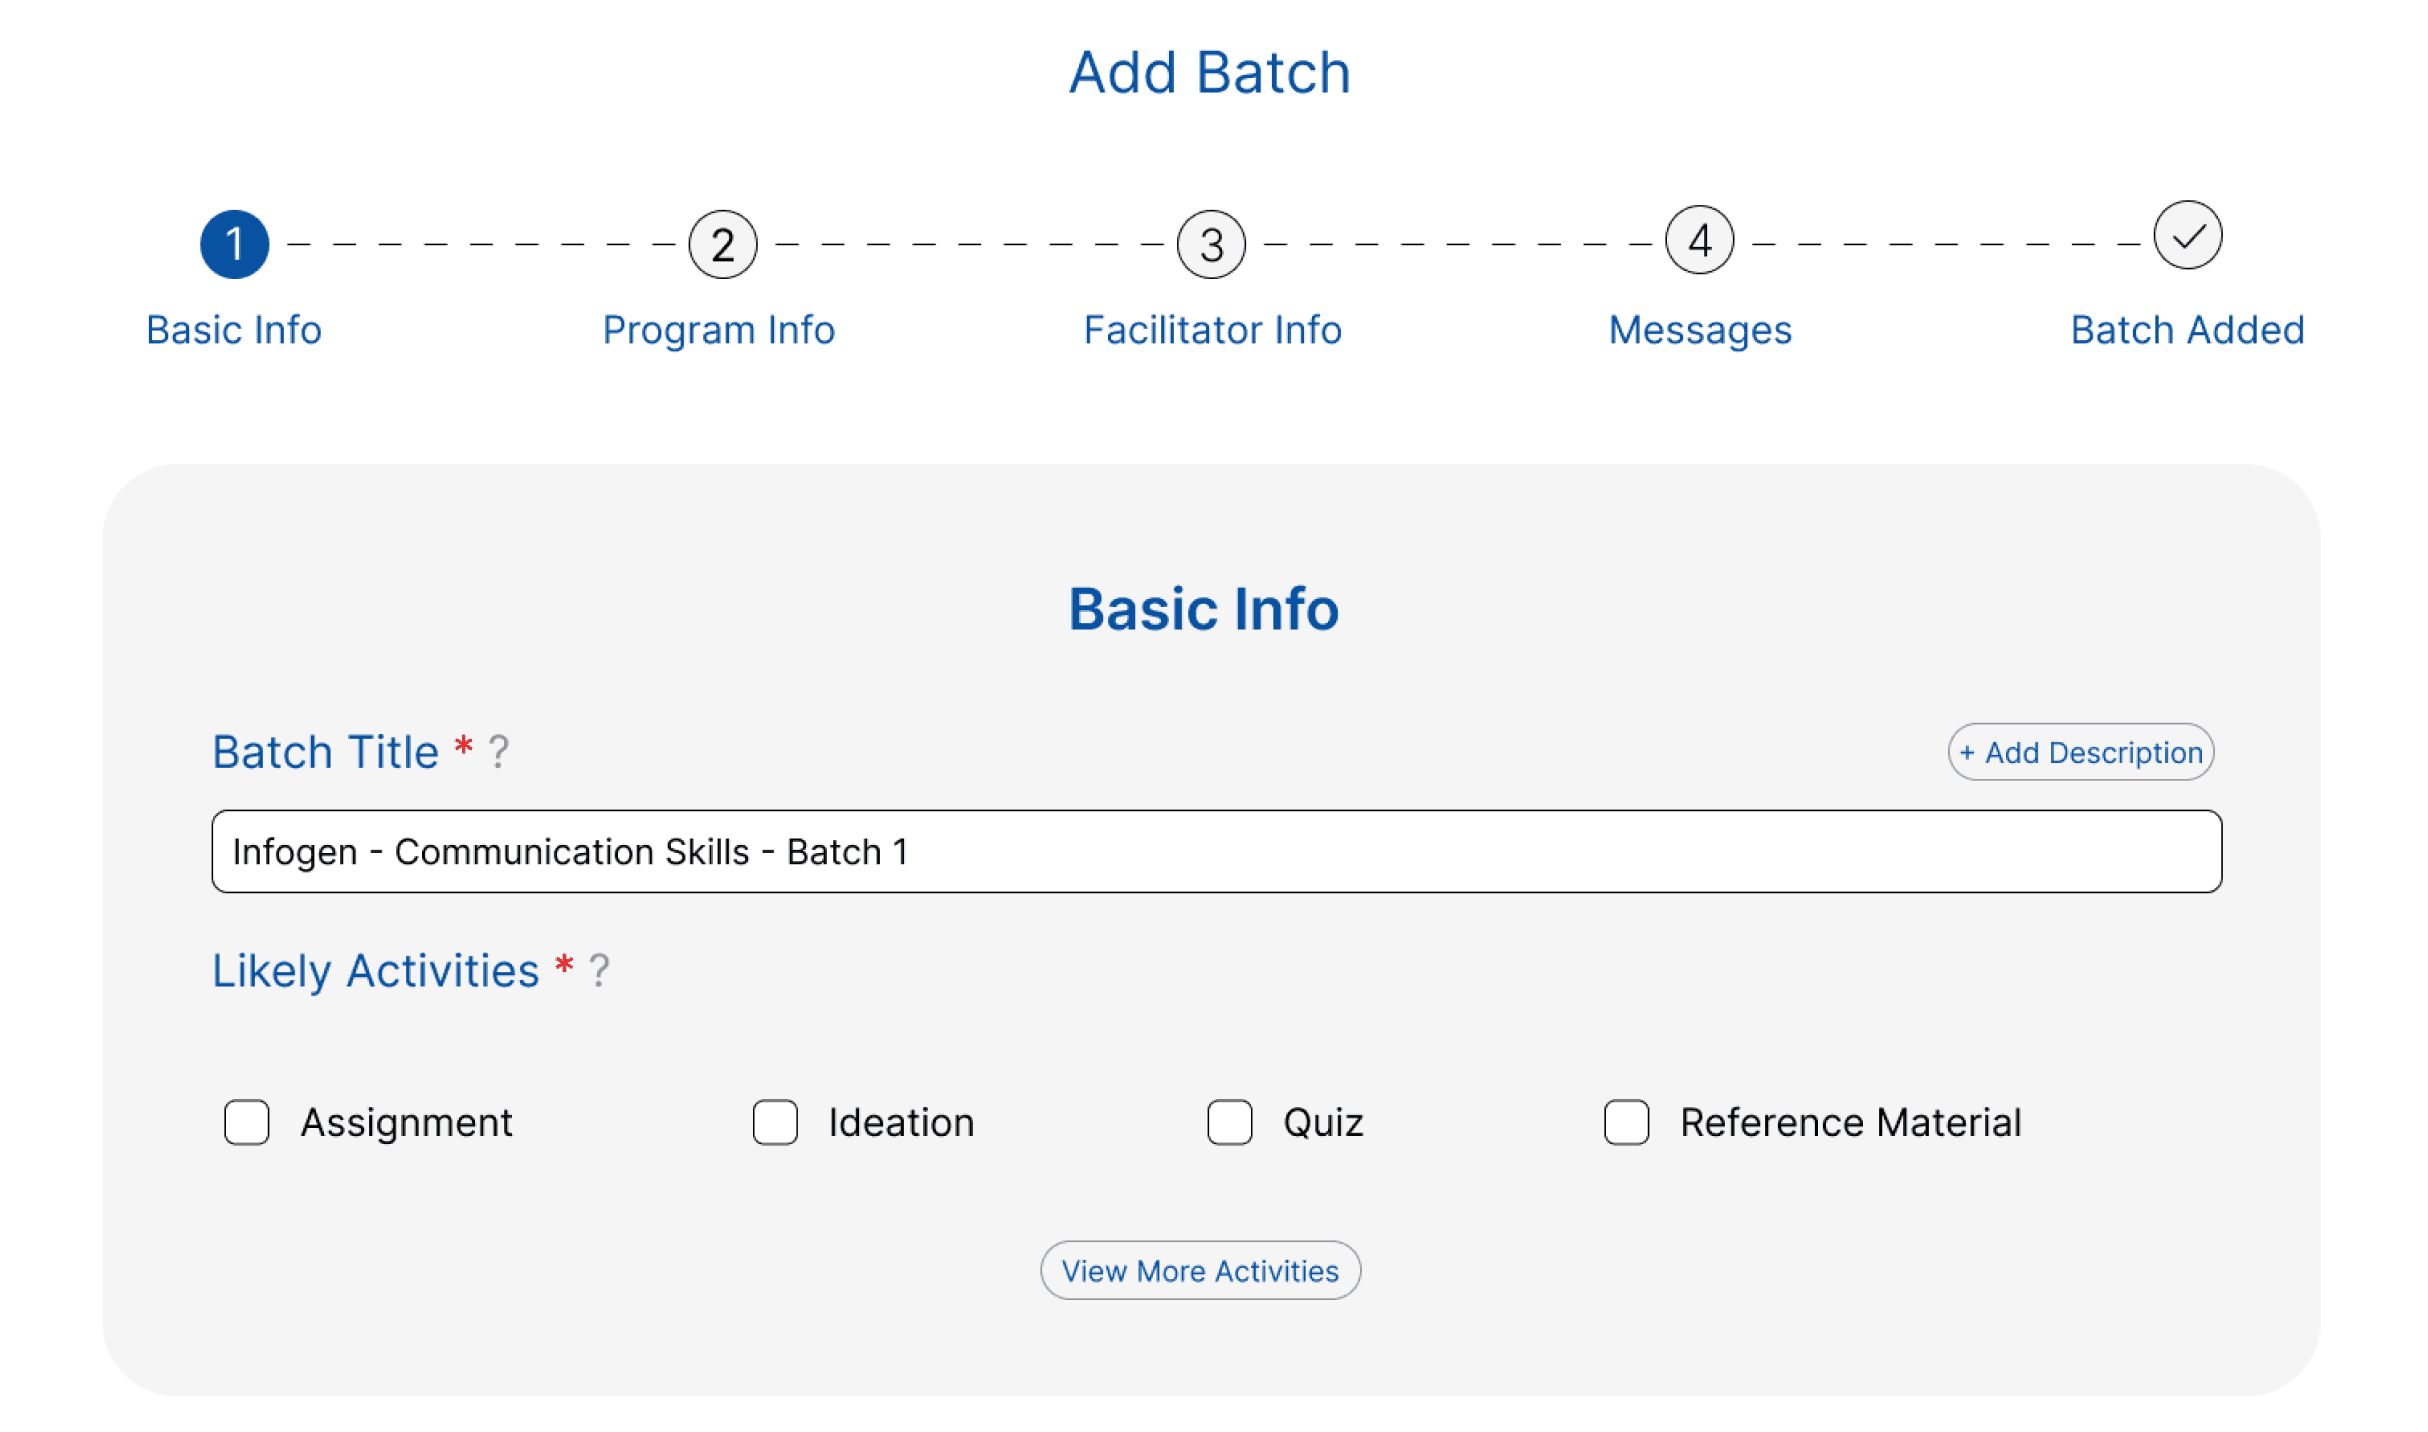Image resolution: width=2428 pixels, height=1432 pixels.
Task: Enable the Assignment checkbox
Action: 247,1122
